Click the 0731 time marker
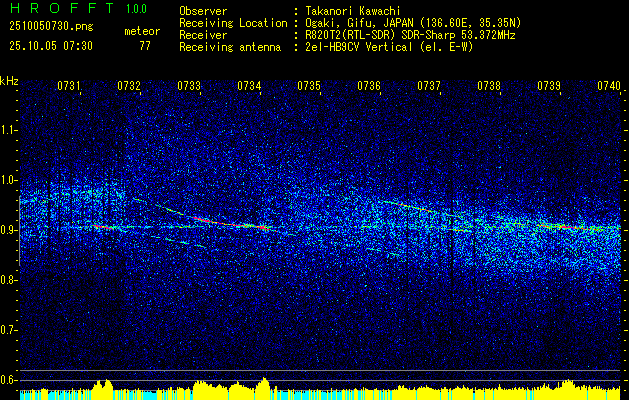 [69, 86]
